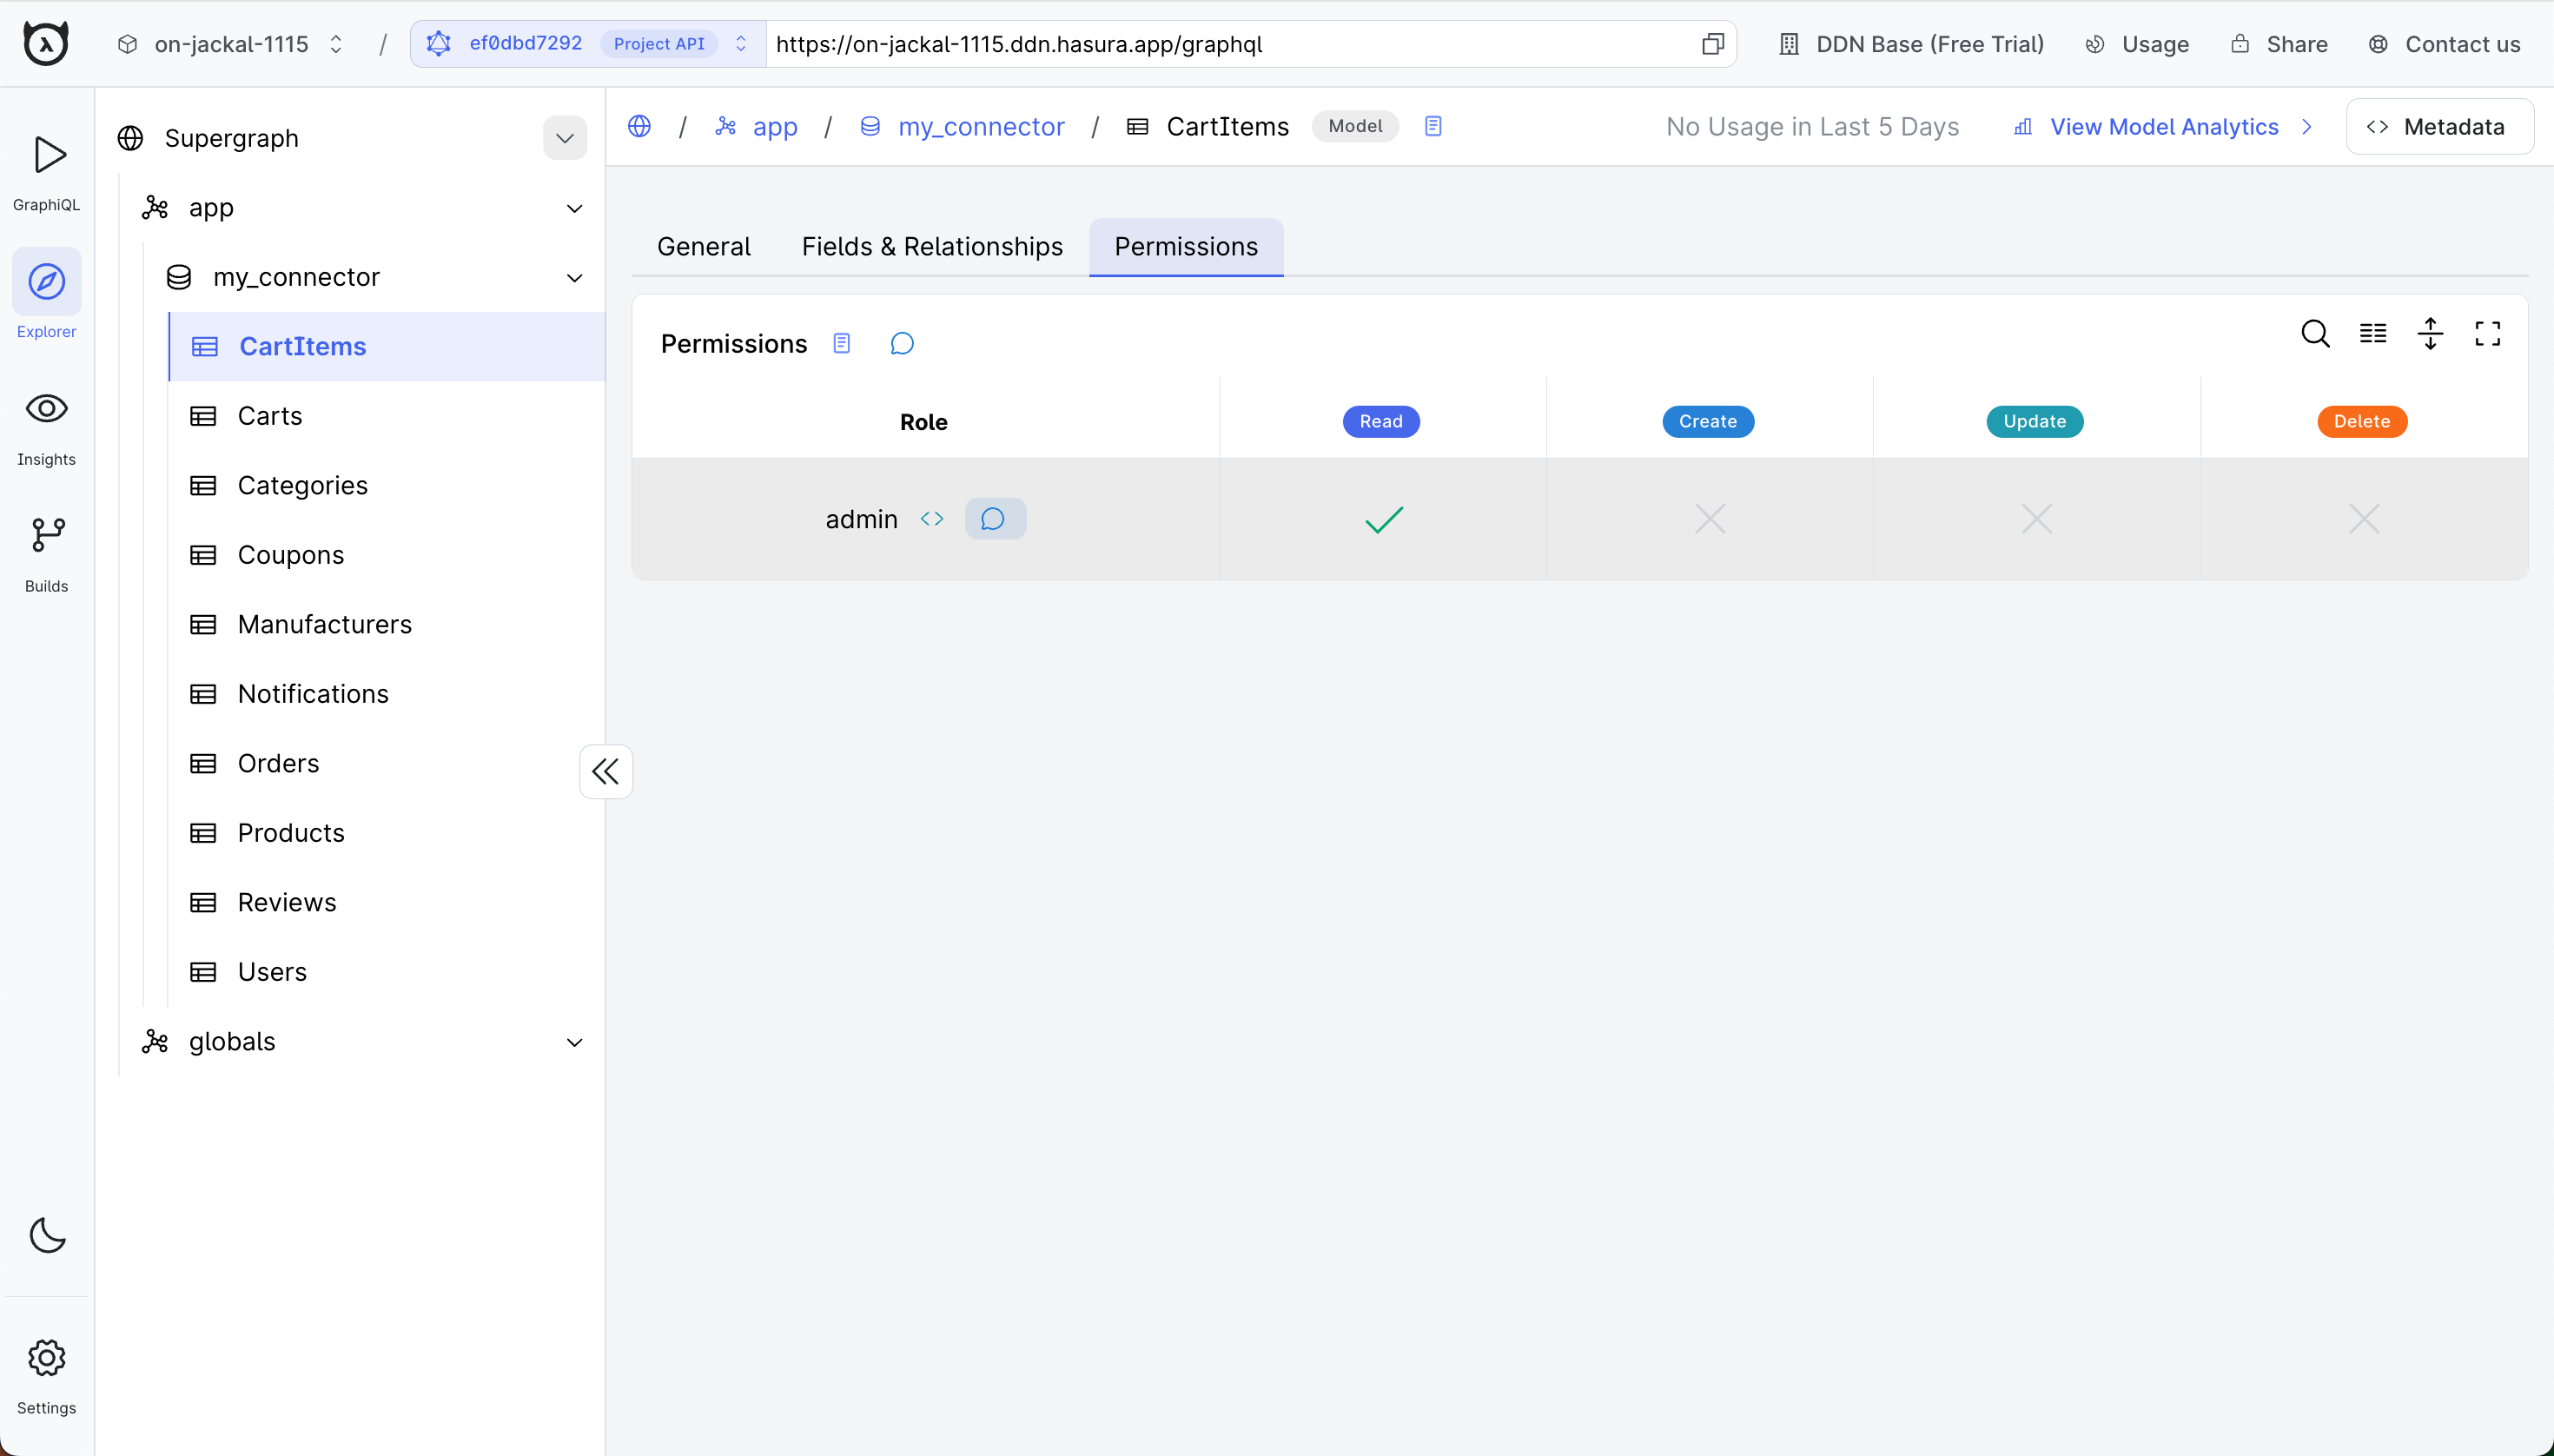Select Carts model in tree

(387, 415)
